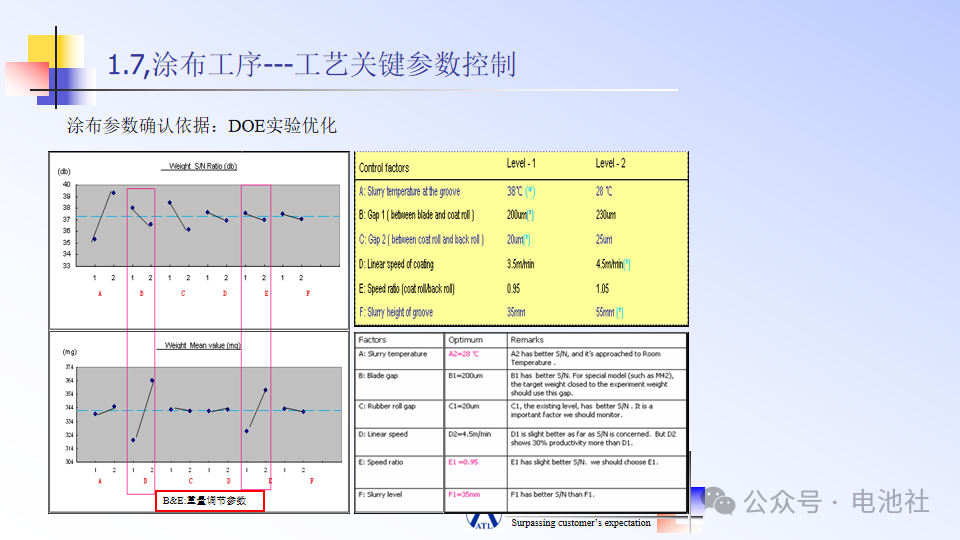Click the red-boxed label "B&E:重量调节参数"
This screenshot has height=540, width=960.
point(210,500)
